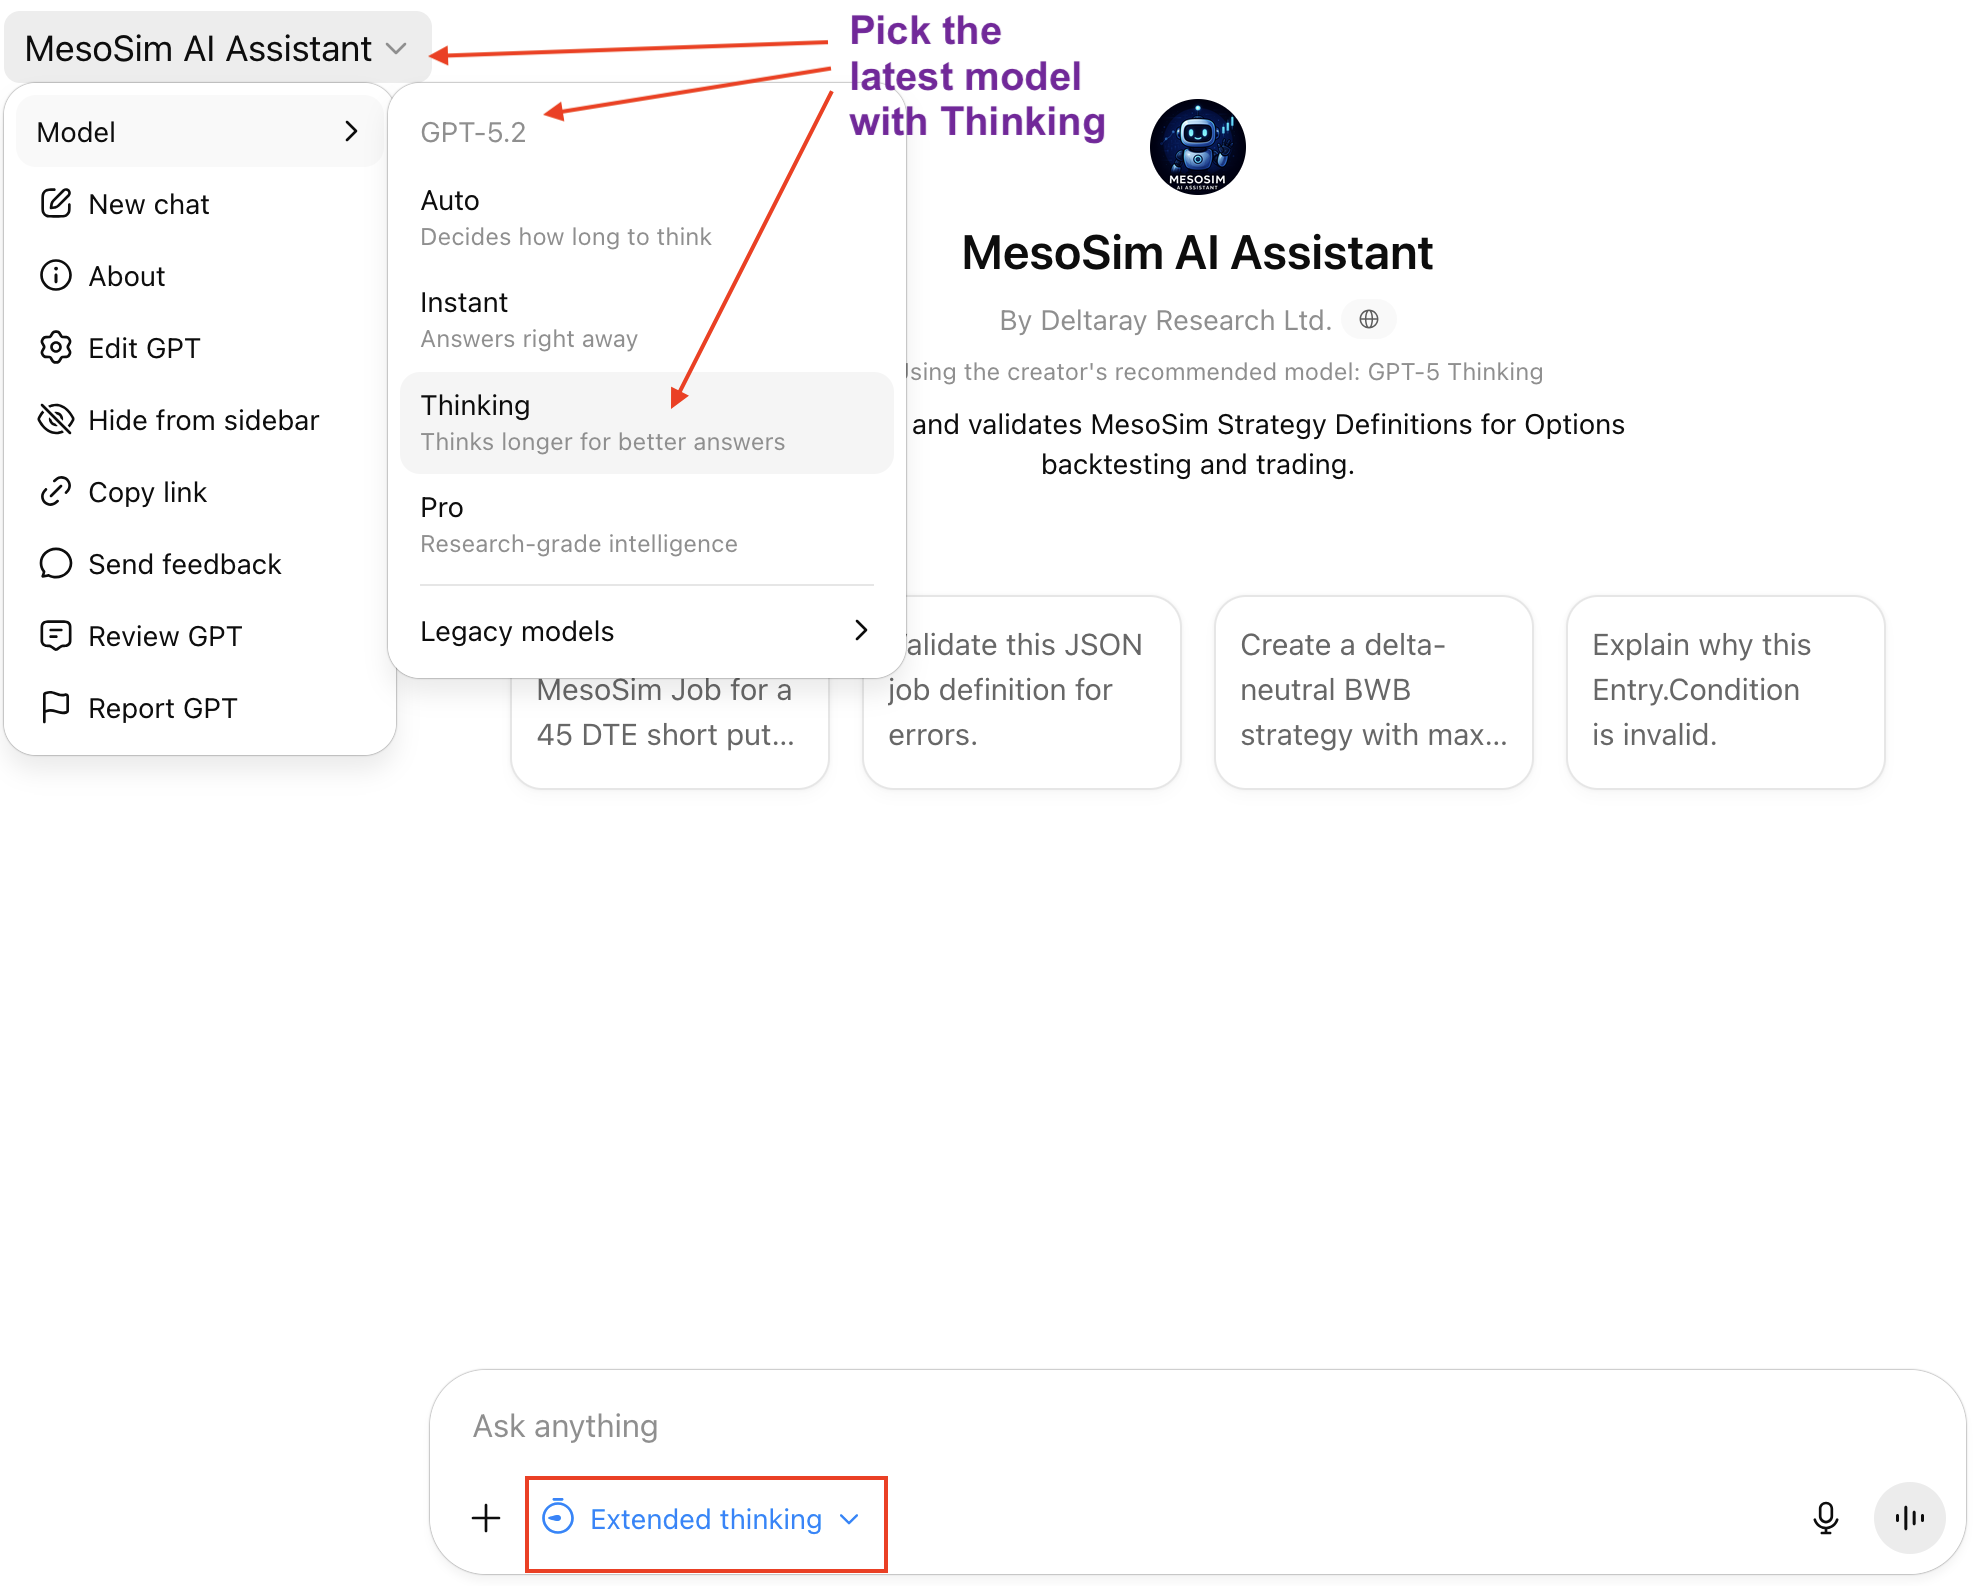Hide from sidebar using the eye icon
The height and width of the screenshot is (1586, 1976).
pyautogui.click(x=56, y=420)
